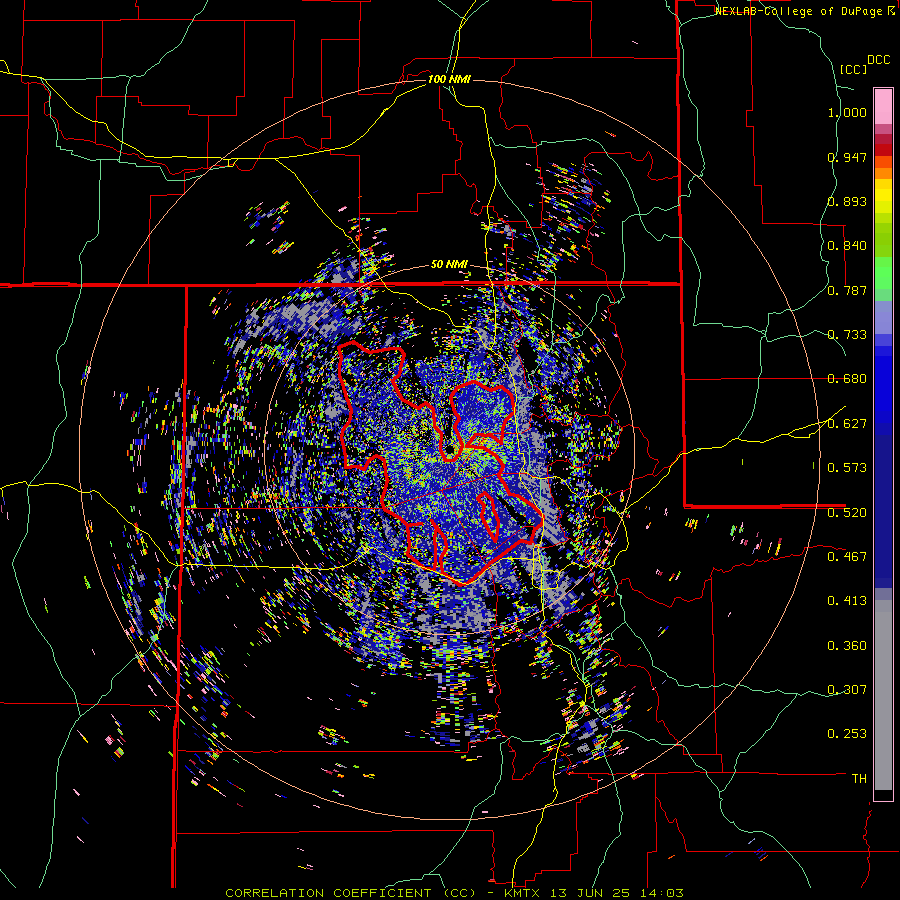
Task: Click the 0.253 legend value
Action: 847,734
